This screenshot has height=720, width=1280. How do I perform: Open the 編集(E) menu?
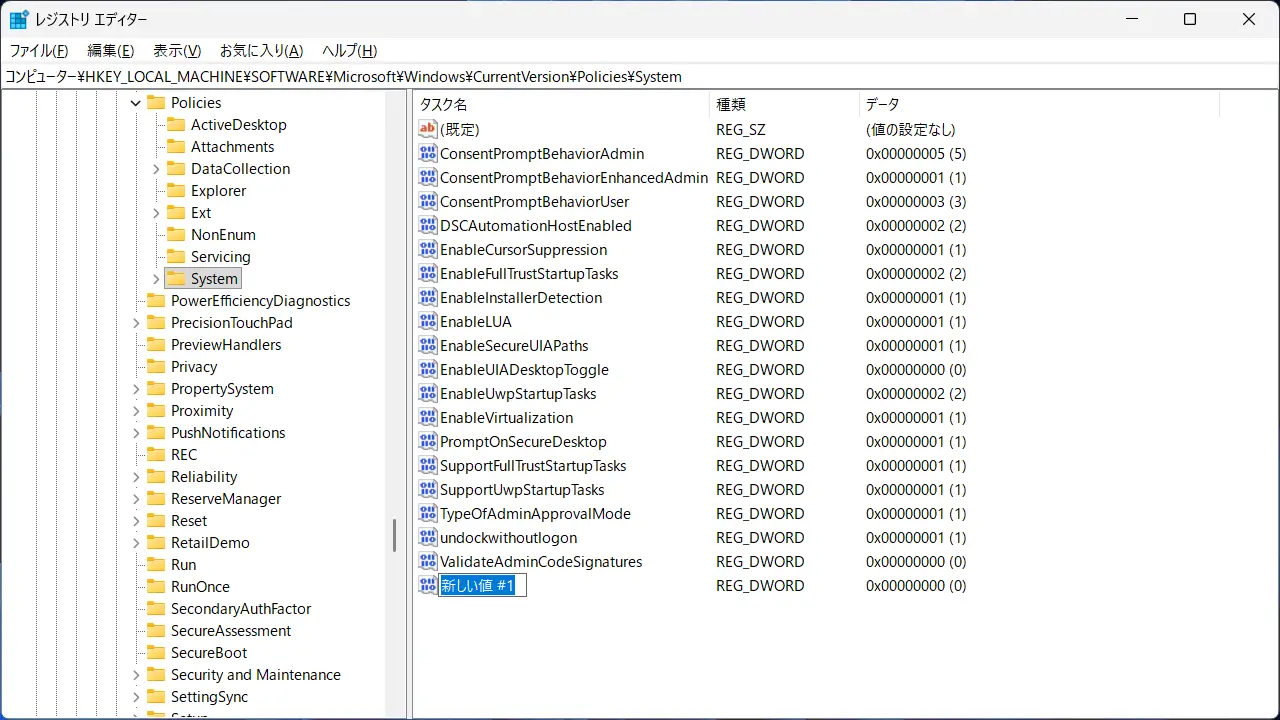click(111, 50)
